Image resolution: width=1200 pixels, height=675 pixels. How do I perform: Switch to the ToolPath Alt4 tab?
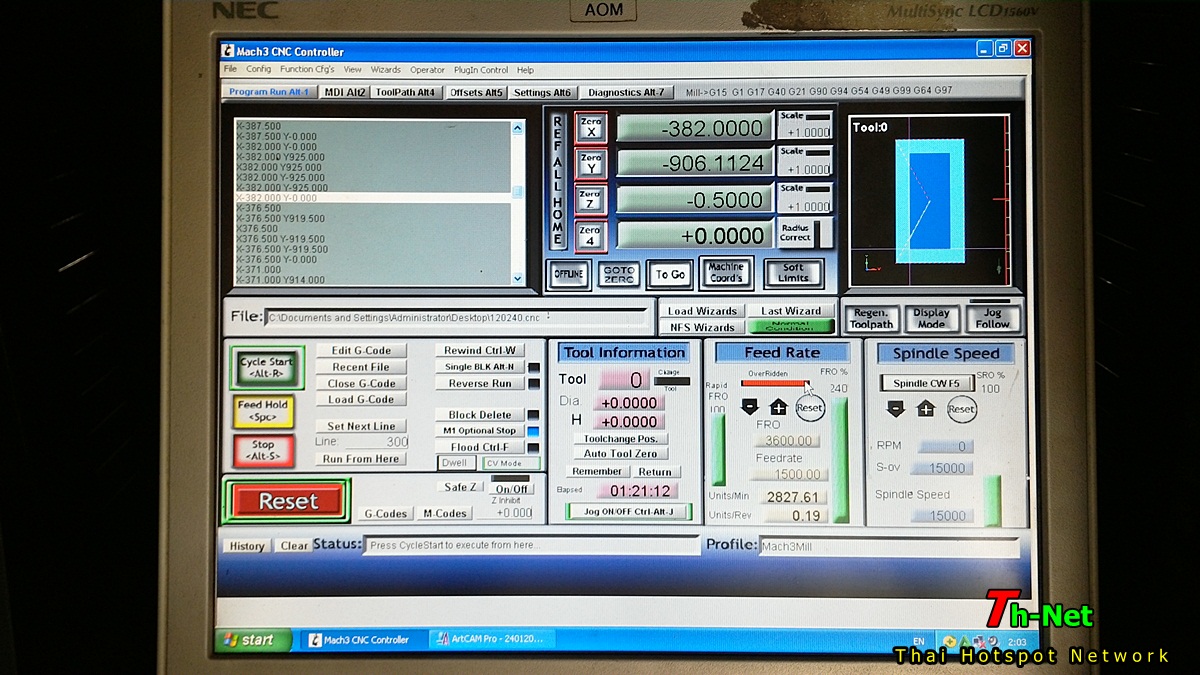[406, 92]
